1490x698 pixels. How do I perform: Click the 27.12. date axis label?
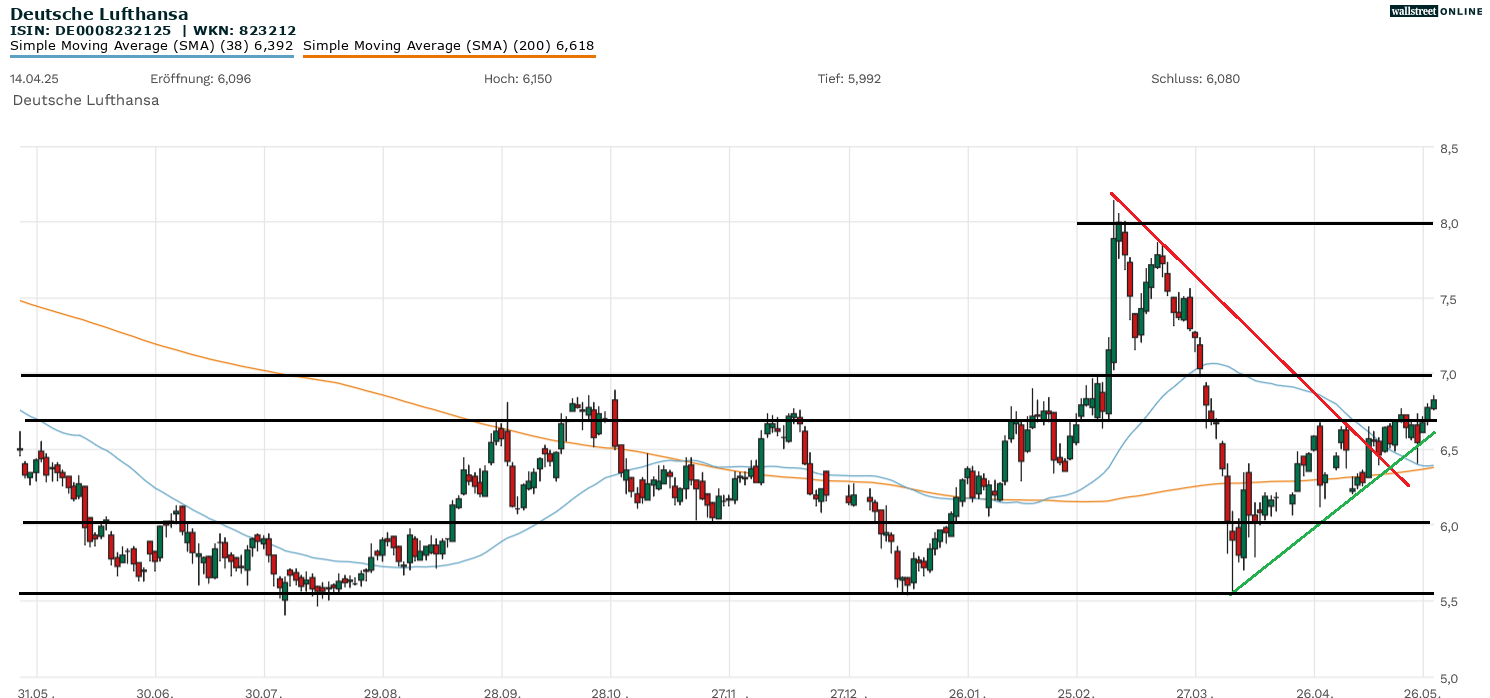(x=848, y=692)
